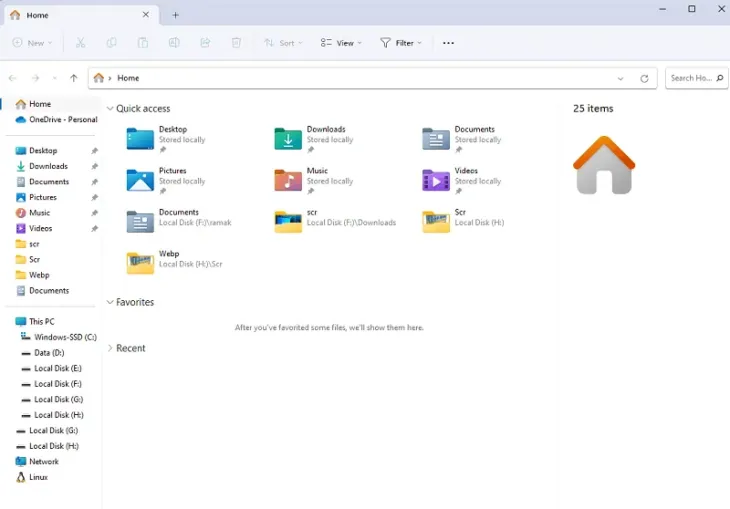Click the pin icon next to Pictures in sidebar
This screenshot has height=509, width=730.
(94, 198)
